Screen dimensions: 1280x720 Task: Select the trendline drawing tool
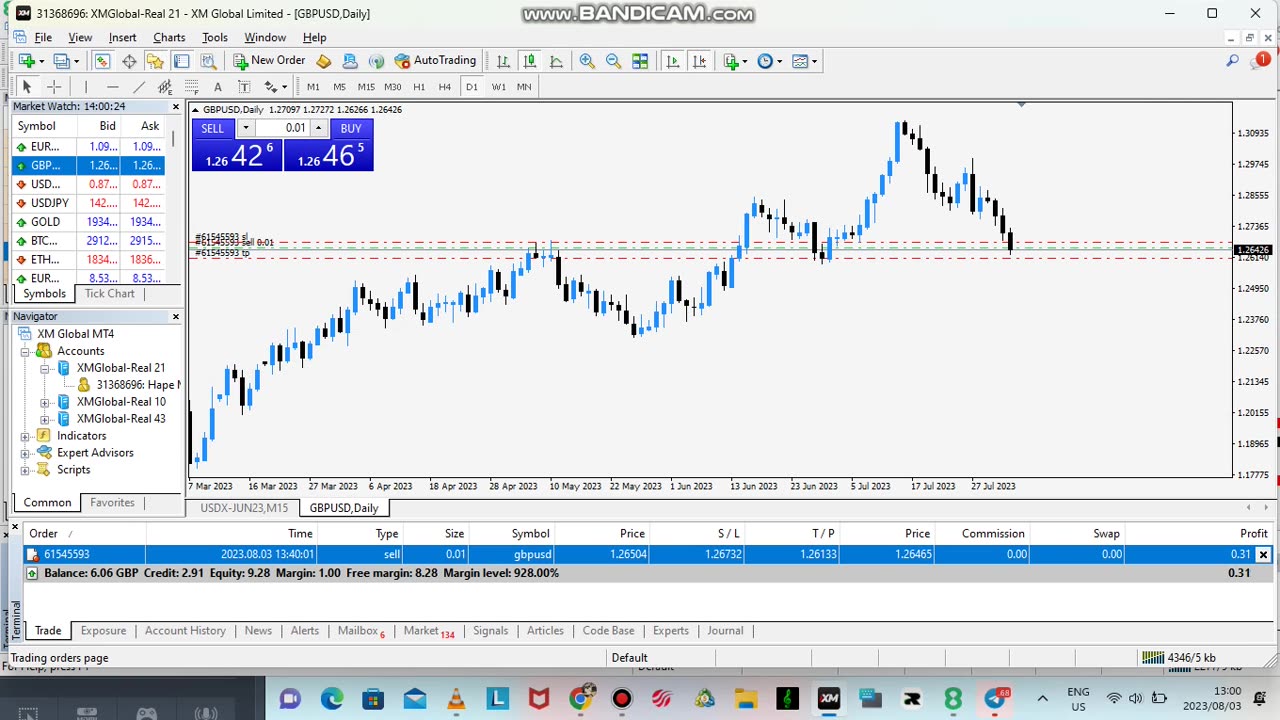click(x=139, y=87)
